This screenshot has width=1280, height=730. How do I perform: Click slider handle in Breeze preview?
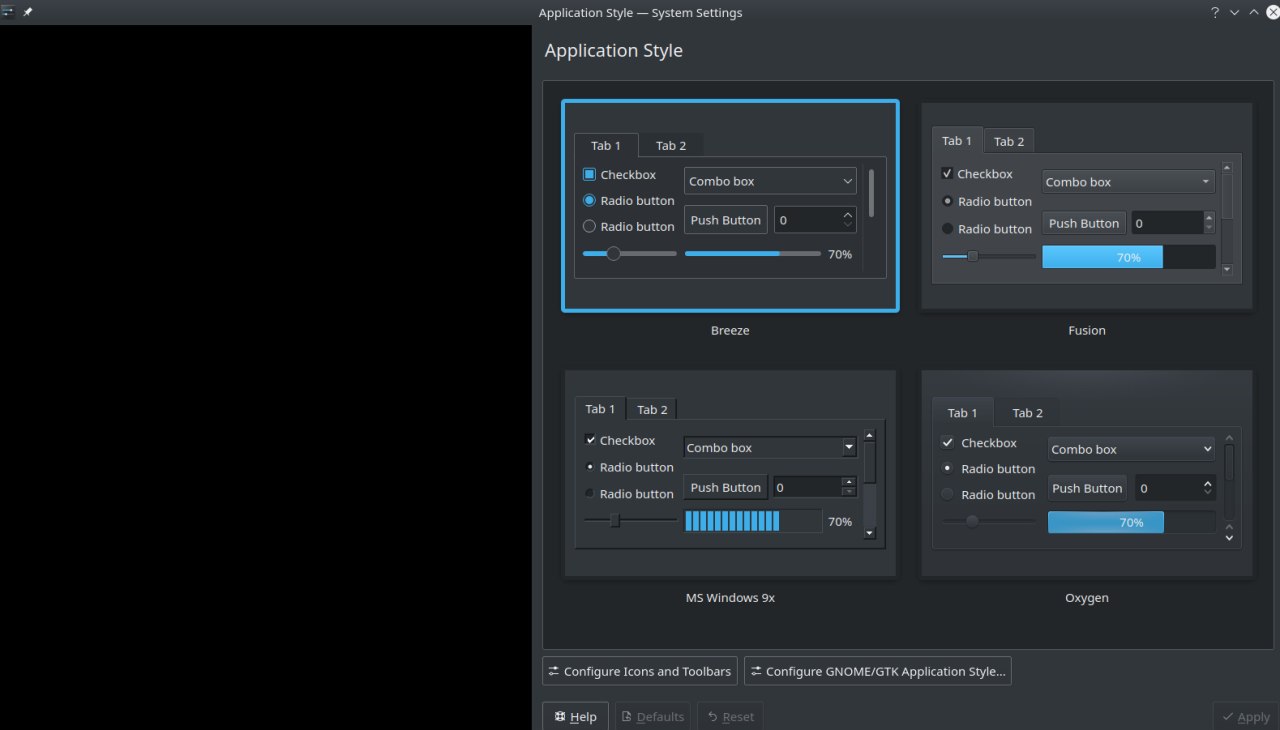pos(614,254)
